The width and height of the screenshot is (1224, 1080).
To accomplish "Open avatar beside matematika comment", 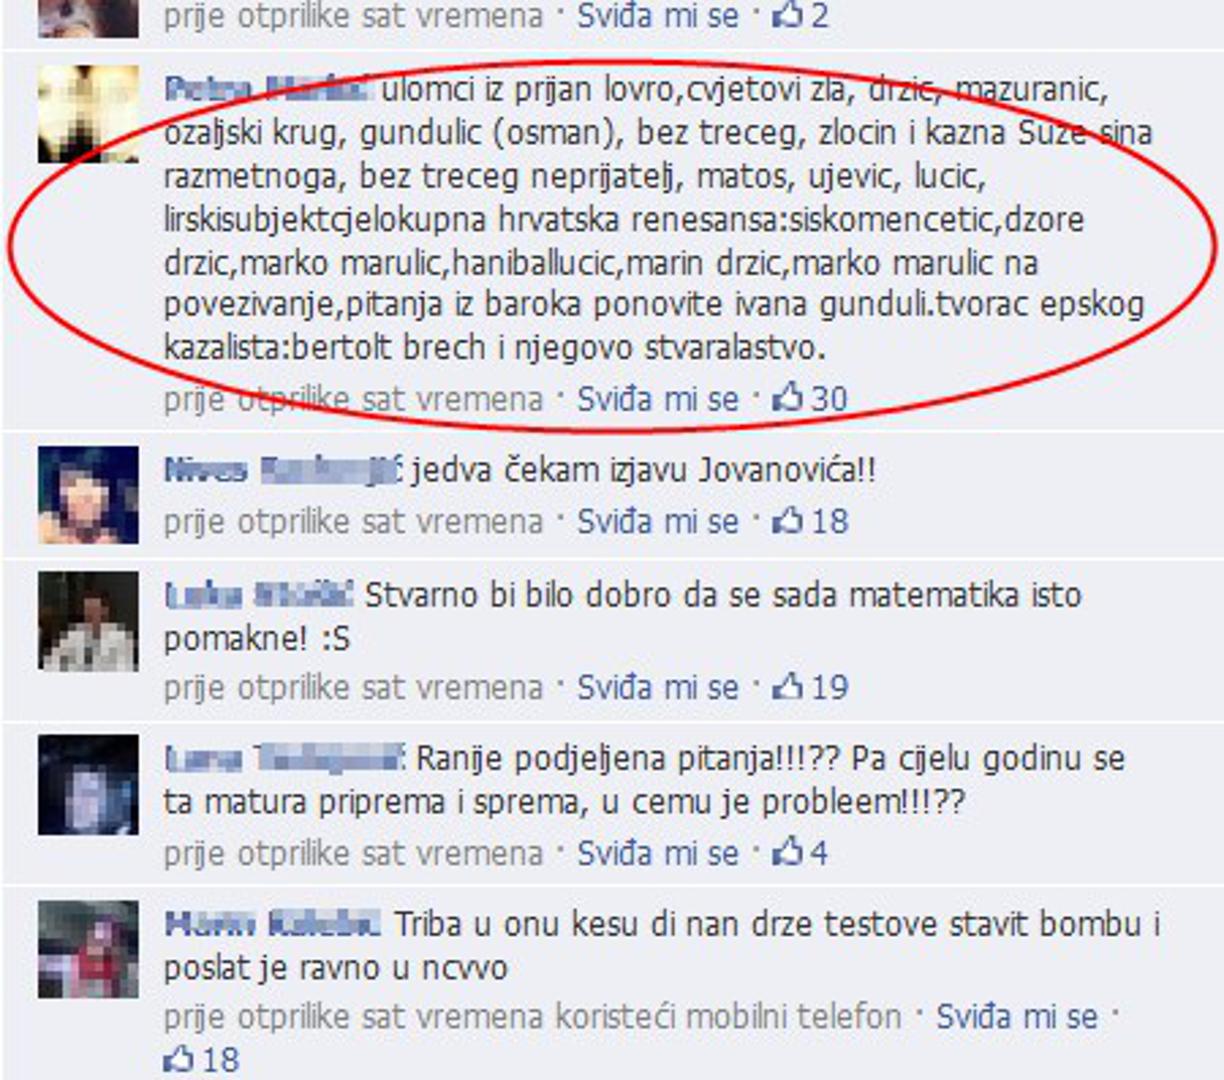I will pos(88,621).
